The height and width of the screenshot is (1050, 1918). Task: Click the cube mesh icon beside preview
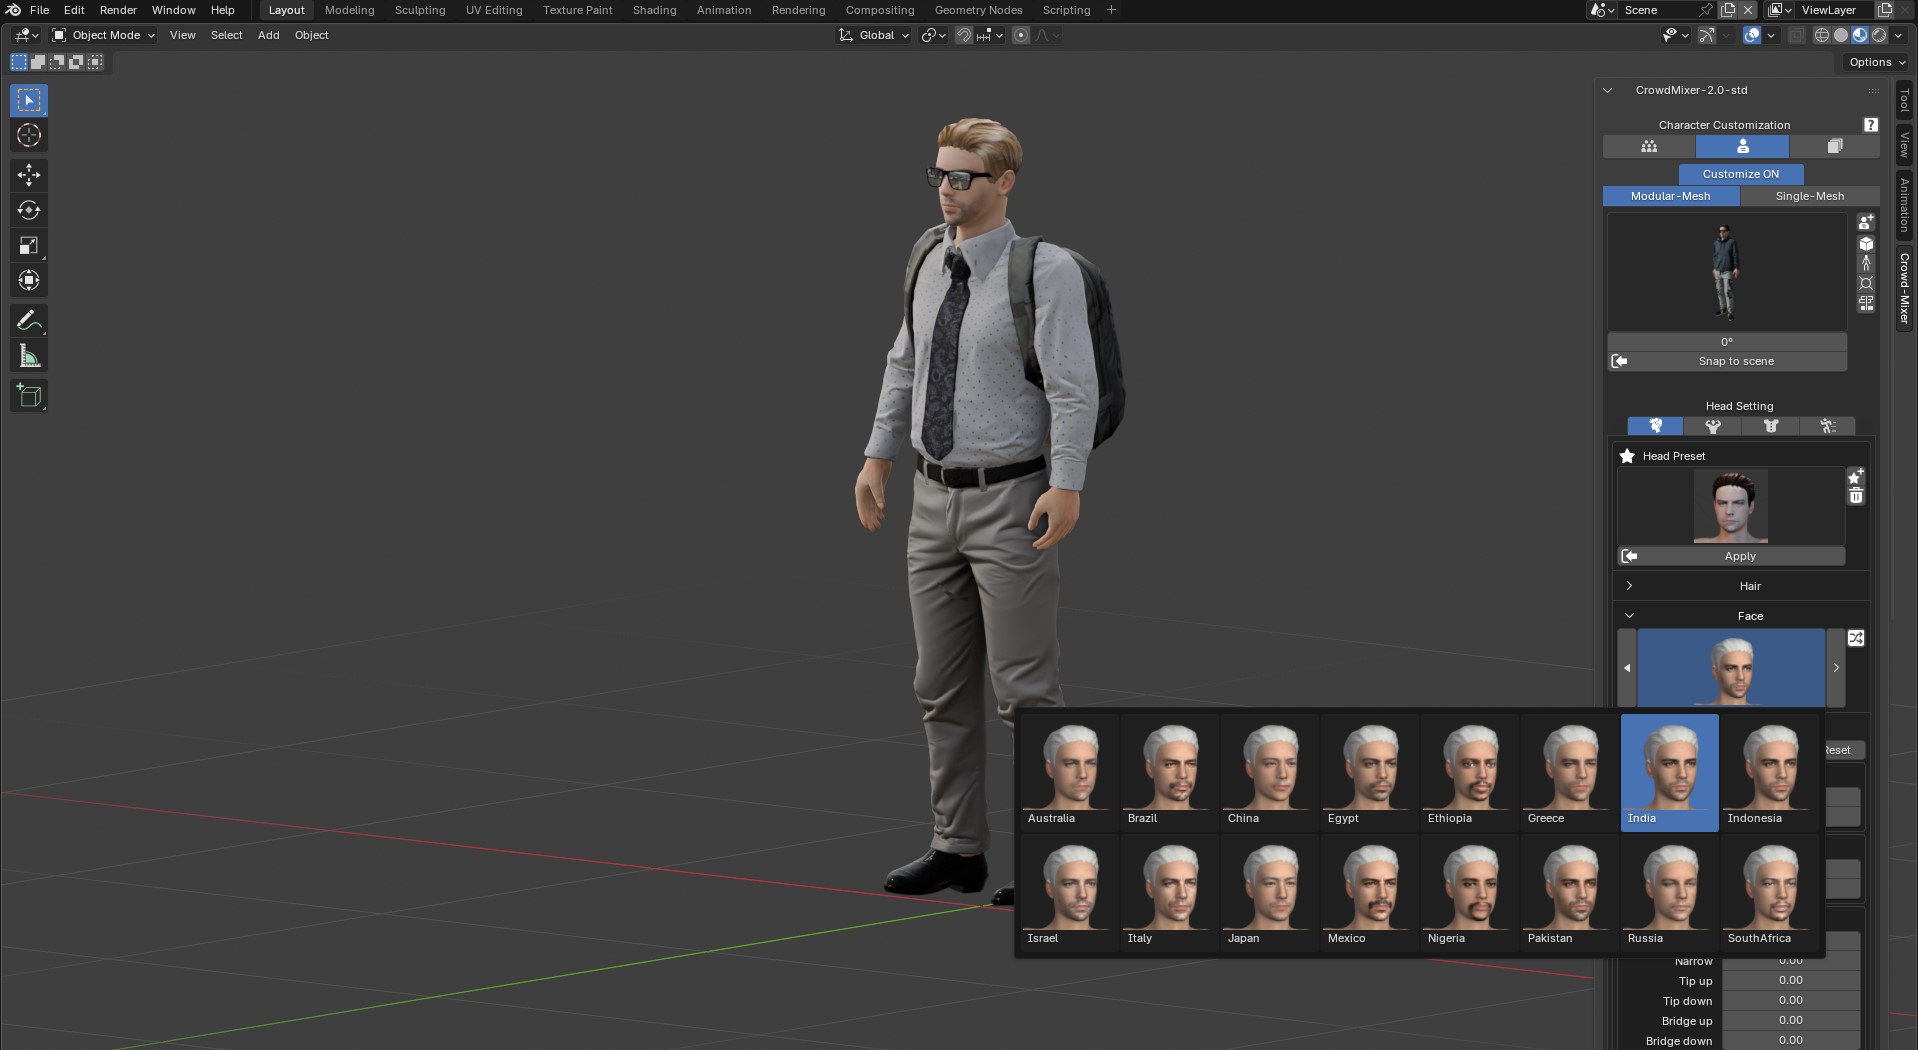point(1866,244)
